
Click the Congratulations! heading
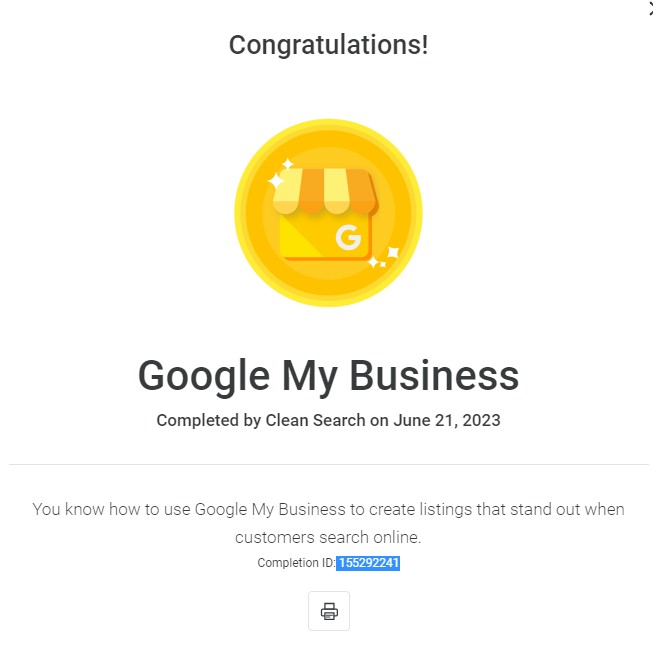click(x=328, y=45)
